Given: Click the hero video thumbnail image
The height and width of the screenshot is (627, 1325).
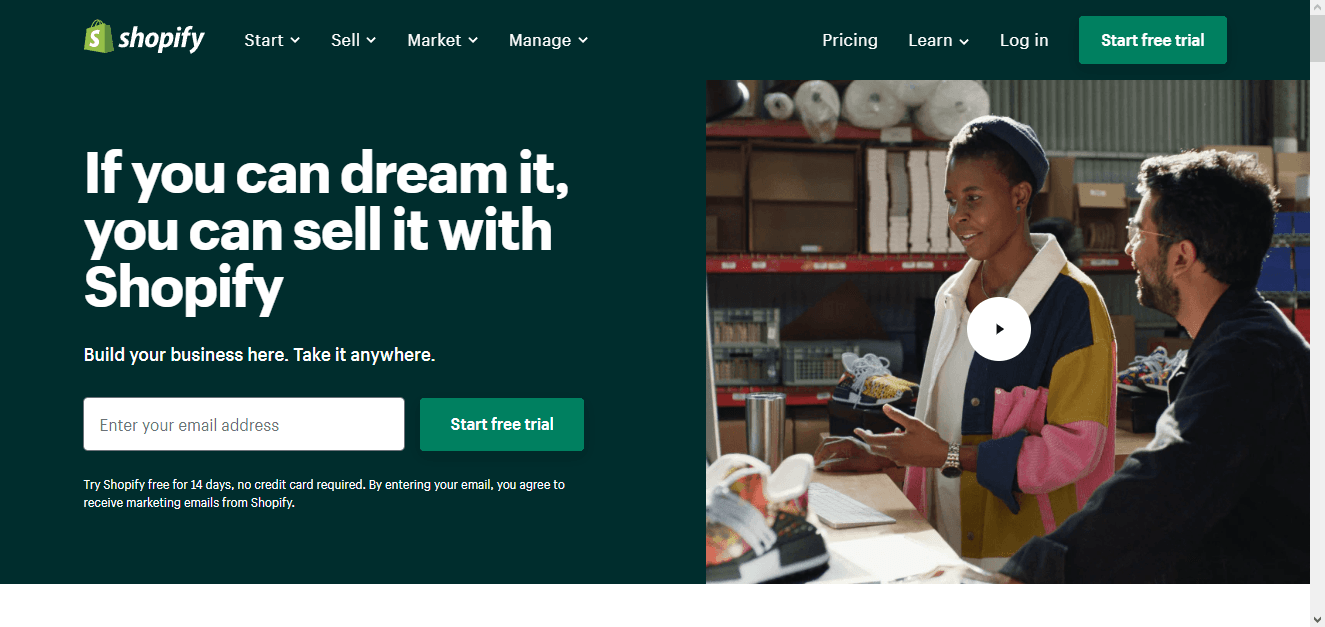Looking at the screenshot, I should (1008, 332).
